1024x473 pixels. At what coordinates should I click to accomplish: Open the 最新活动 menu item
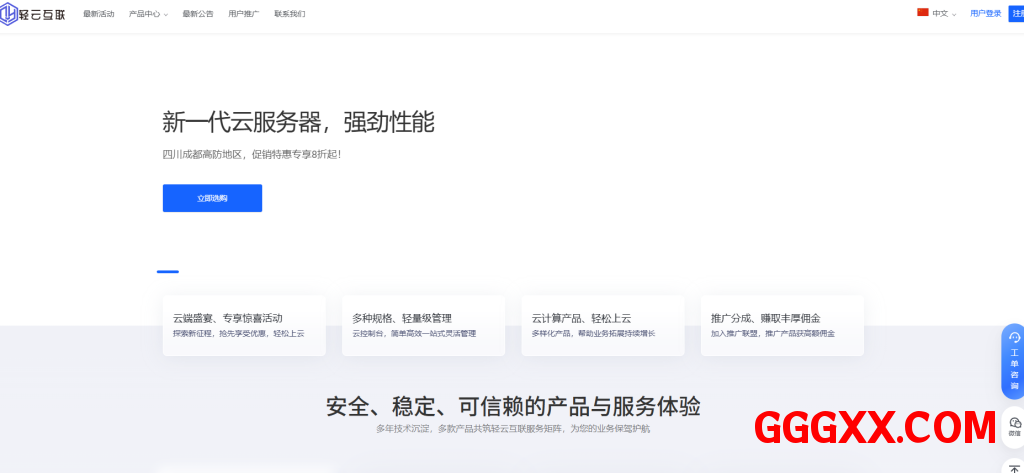click(98, 14)
